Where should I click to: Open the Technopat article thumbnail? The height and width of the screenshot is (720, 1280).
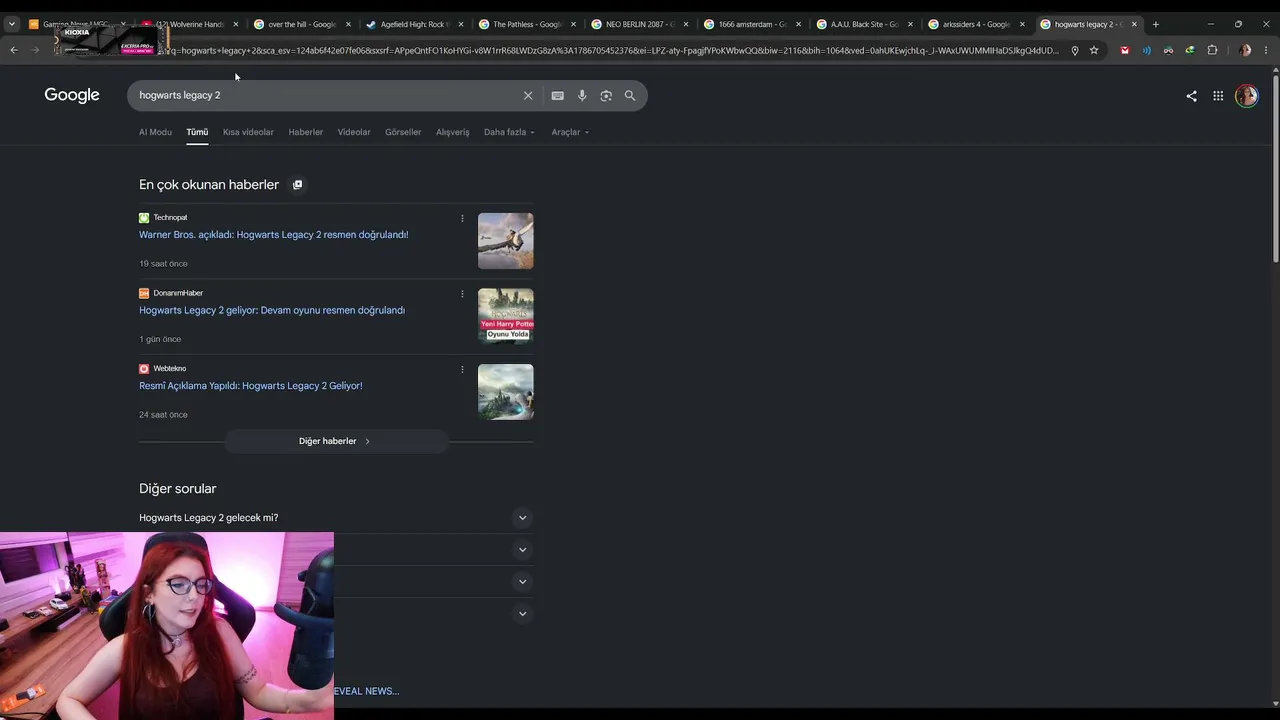pyautogui.click(x=506, y=241)
